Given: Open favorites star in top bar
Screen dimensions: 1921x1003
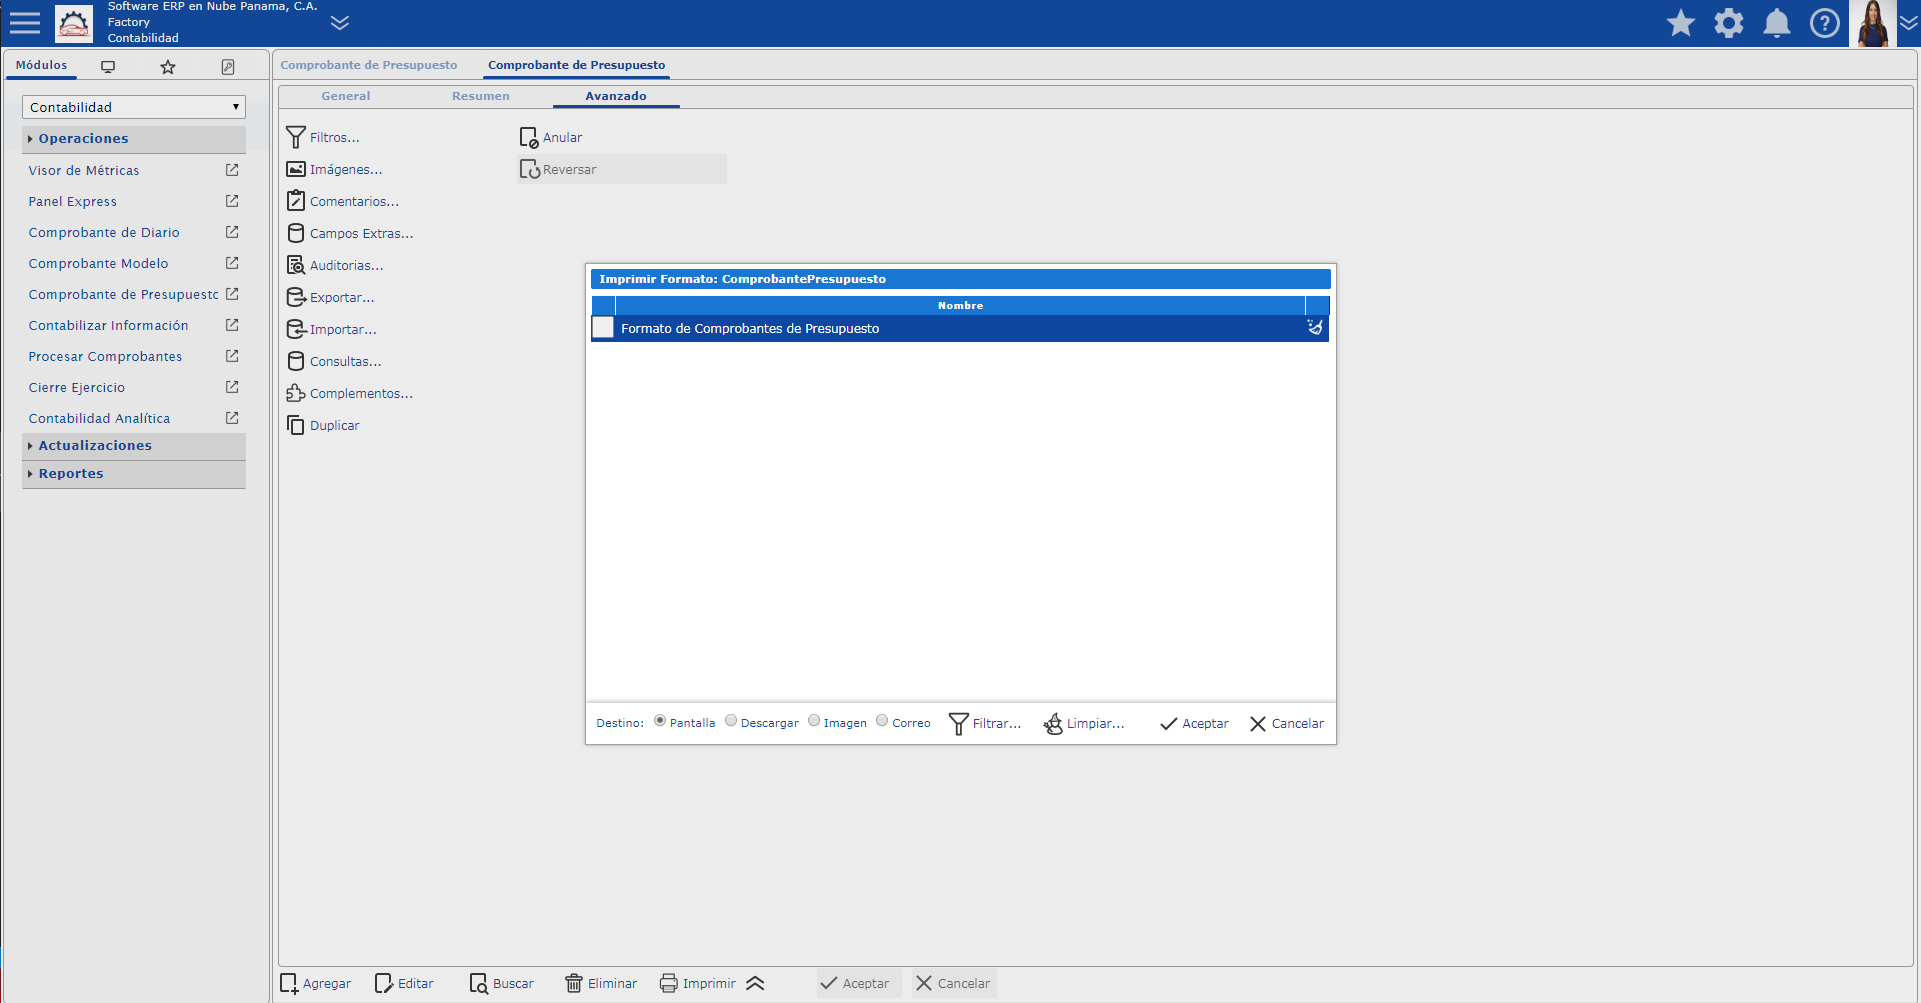Looking at the screenshot, I should tap(1681, 23).
